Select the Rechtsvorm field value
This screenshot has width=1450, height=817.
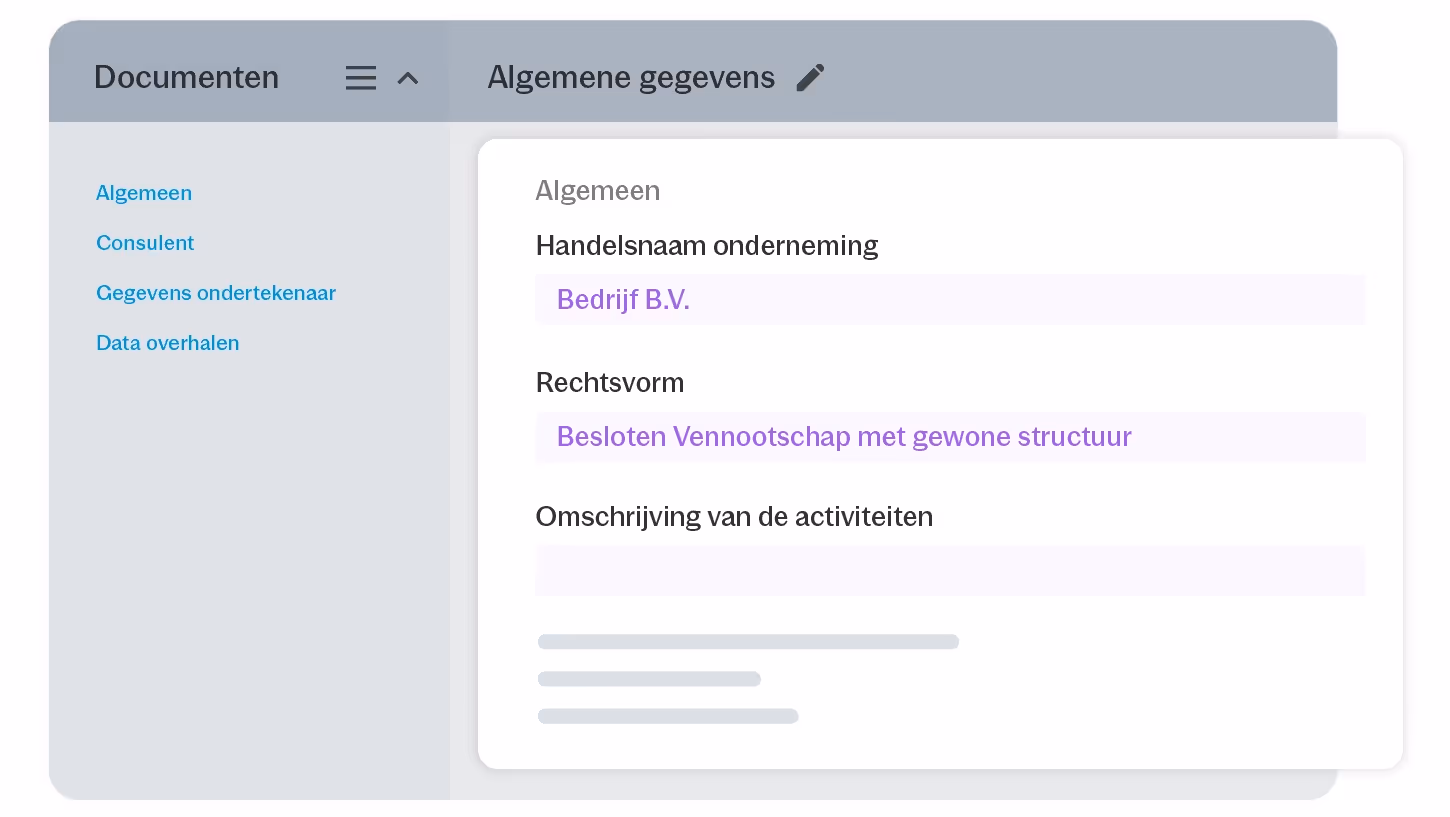click(950, 437)
